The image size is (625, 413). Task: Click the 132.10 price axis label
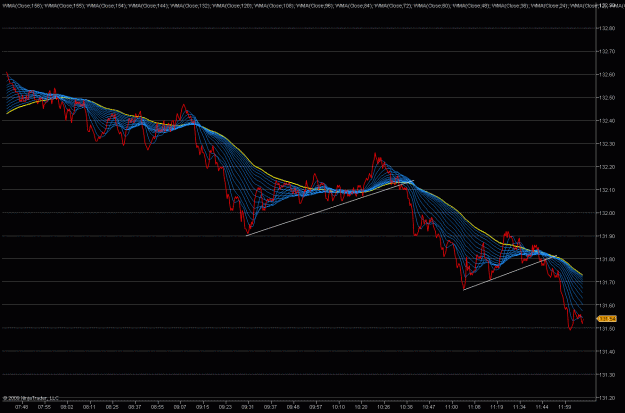tap(607, 190)
